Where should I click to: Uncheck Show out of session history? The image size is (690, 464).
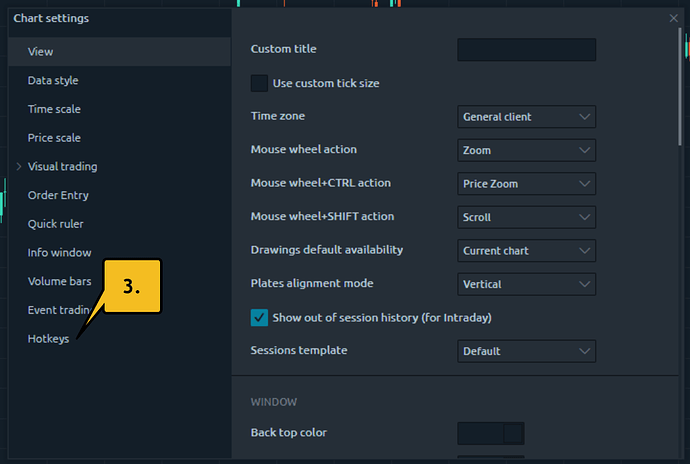pos(259,317)
